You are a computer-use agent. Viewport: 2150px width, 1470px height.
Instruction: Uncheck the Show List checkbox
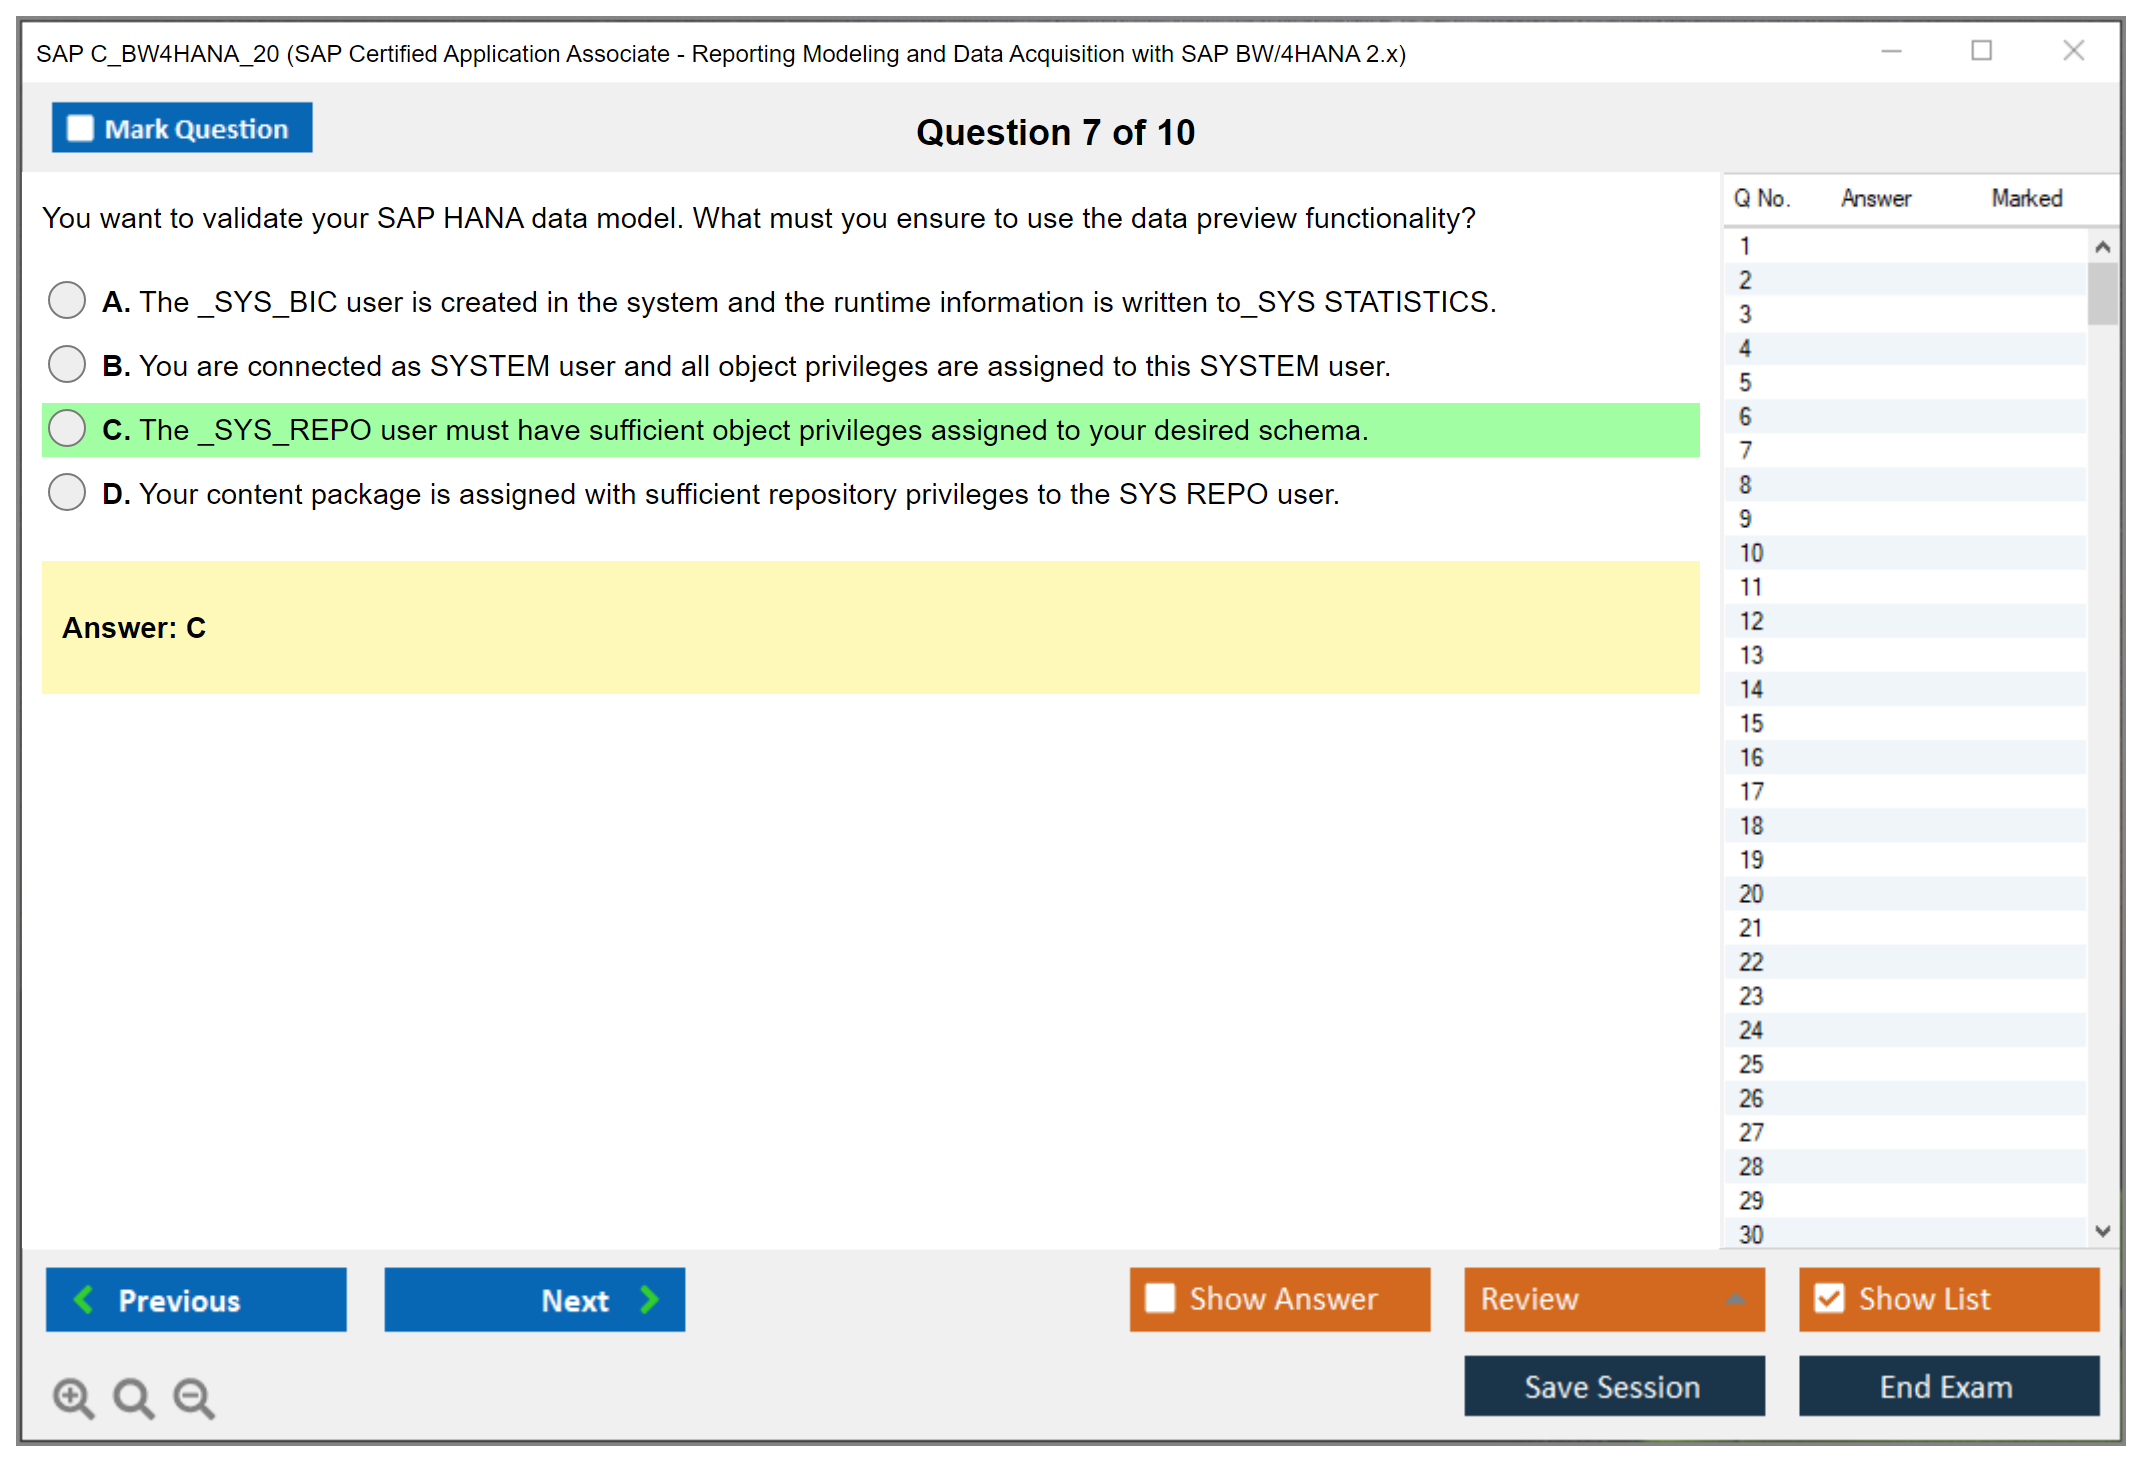click(x=1829, y=1298)
